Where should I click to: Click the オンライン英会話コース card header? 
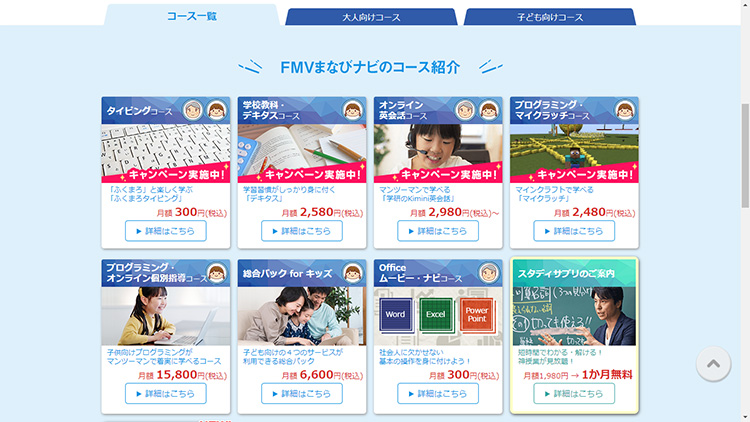pyautogui.click(x=438, y=111)
